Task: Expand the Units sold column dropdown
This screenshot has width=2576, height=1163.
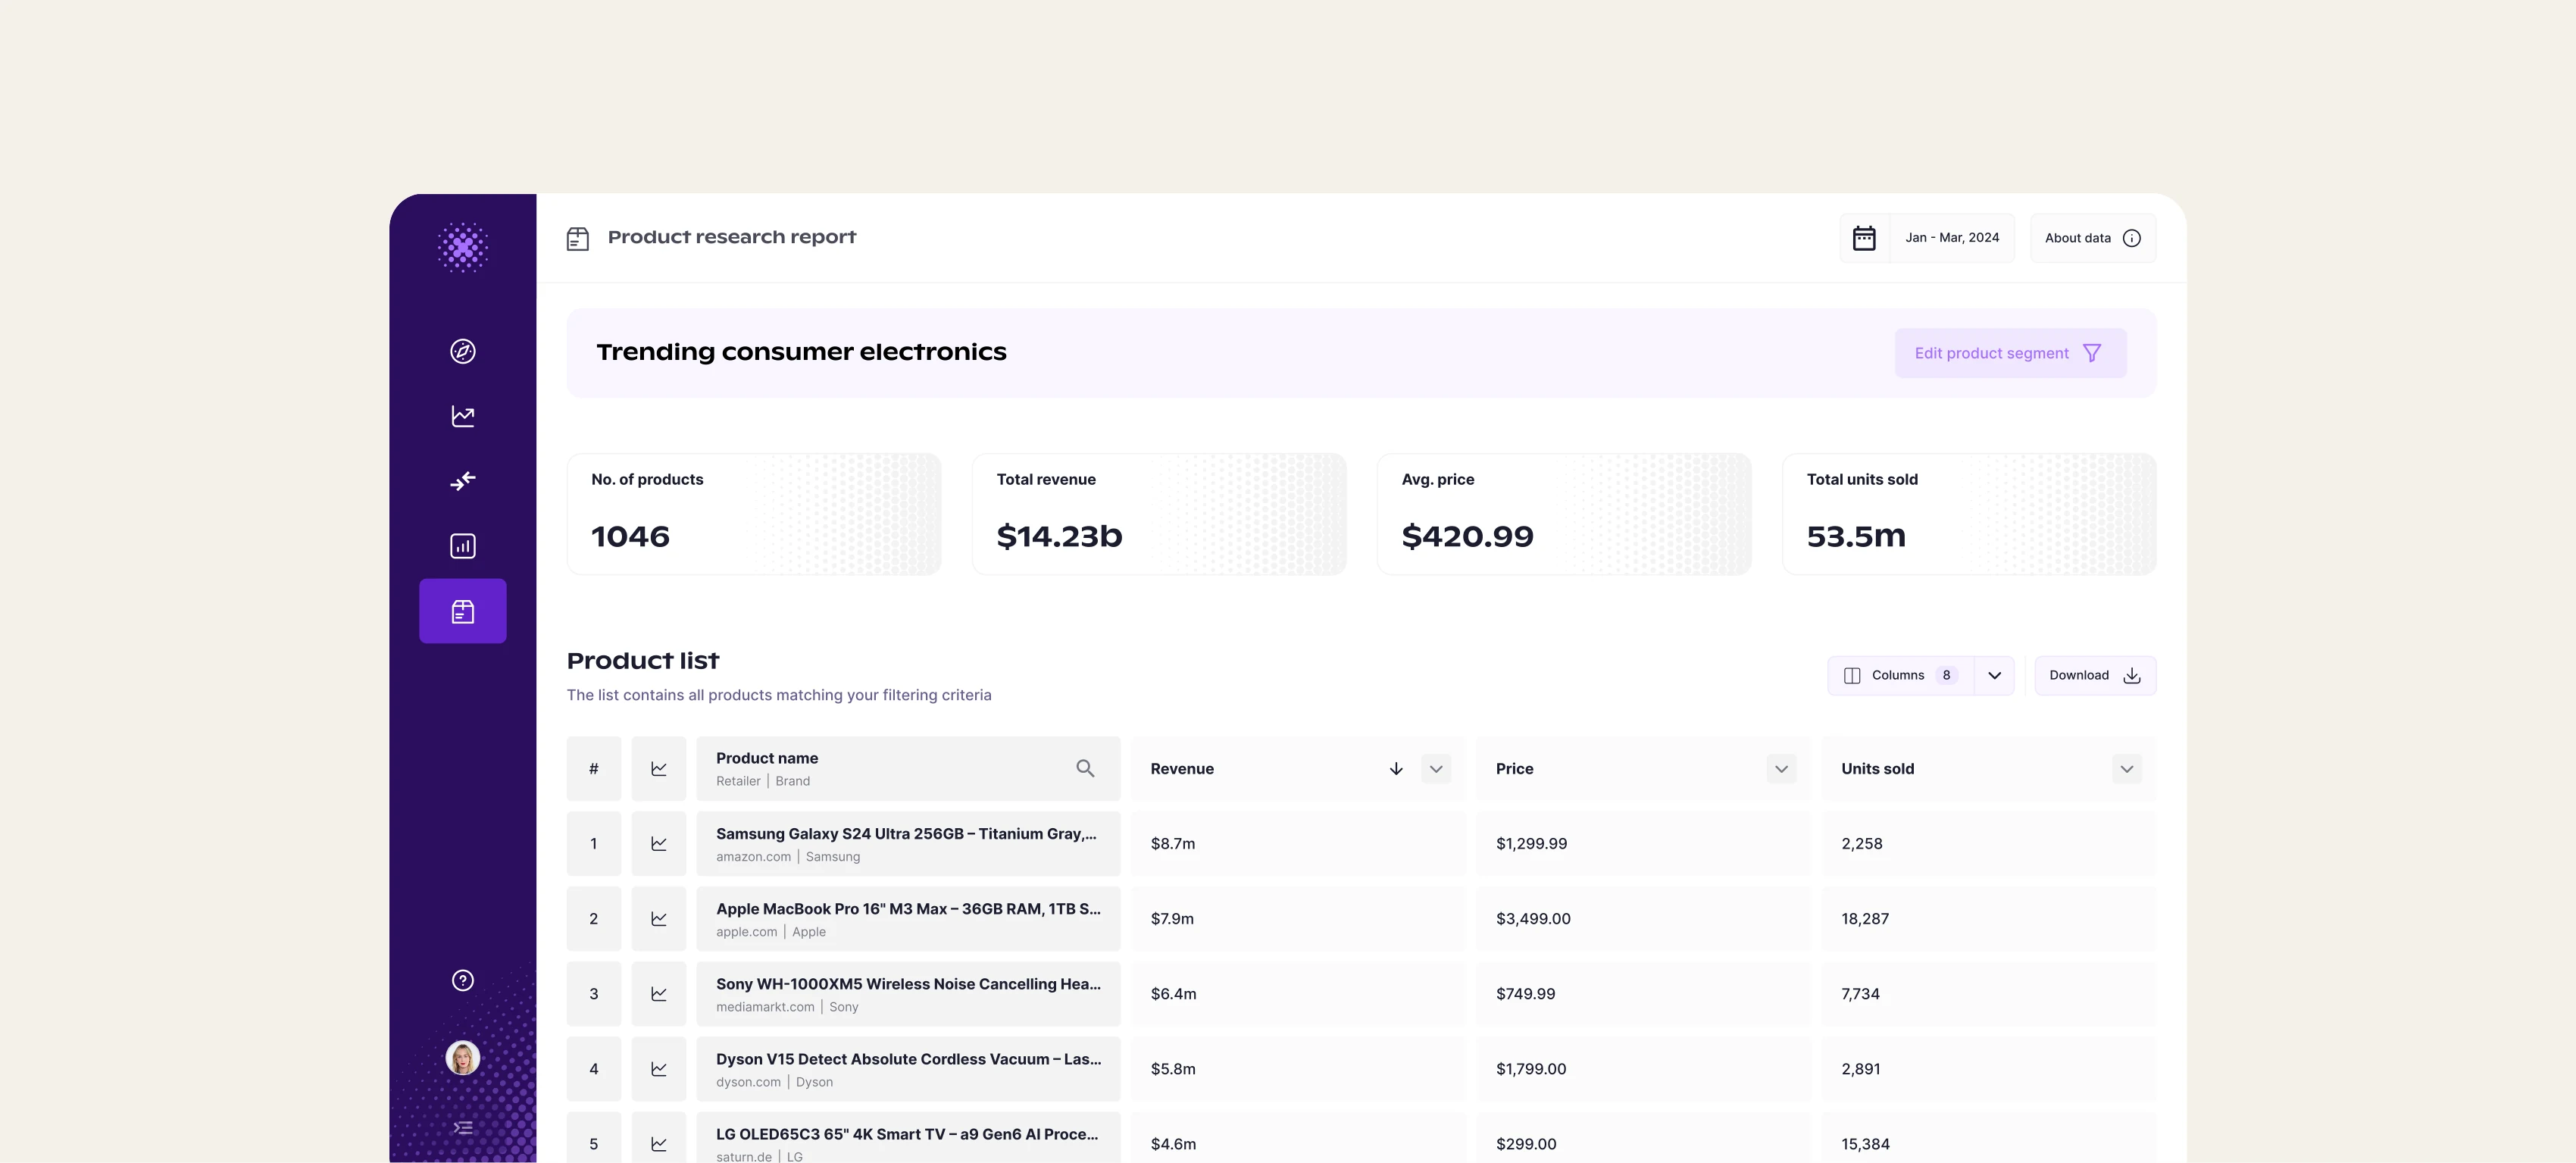Action: point(2127,769)
